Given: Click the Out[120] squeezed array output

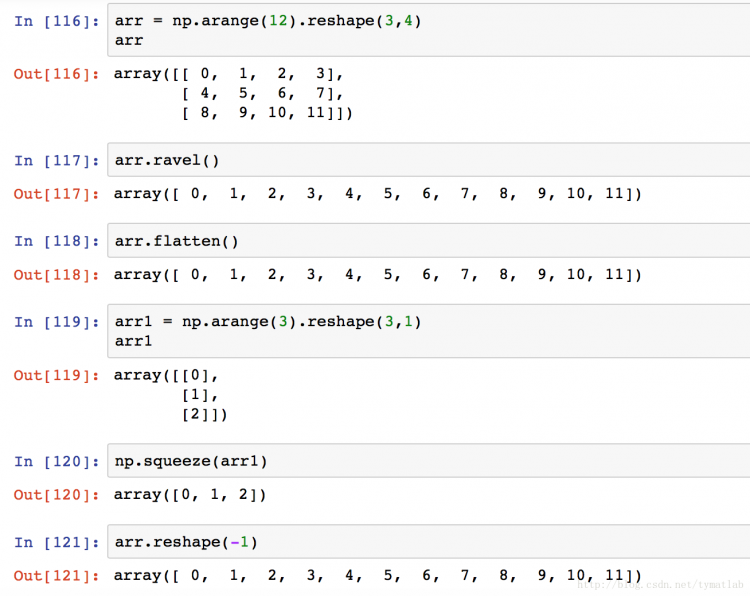Looking at the screenshot, I should pyautogui.click(x=189, y=495).
